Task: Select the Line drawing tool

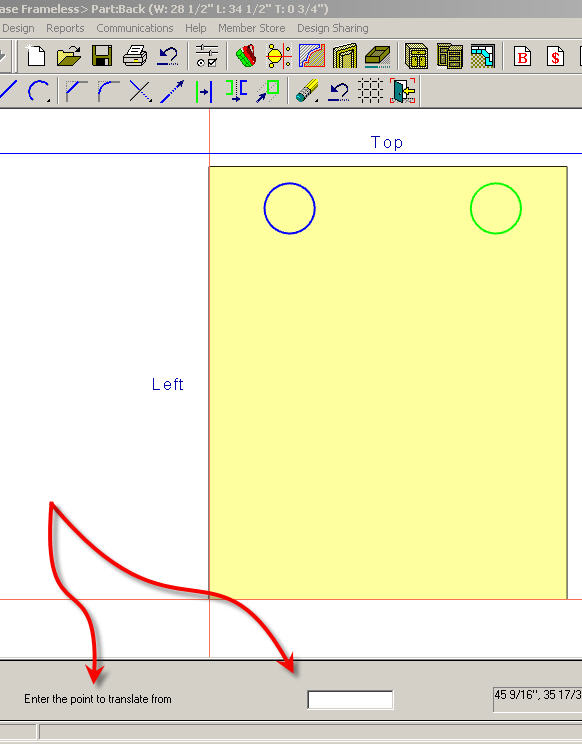Action: tap(8, 90)
